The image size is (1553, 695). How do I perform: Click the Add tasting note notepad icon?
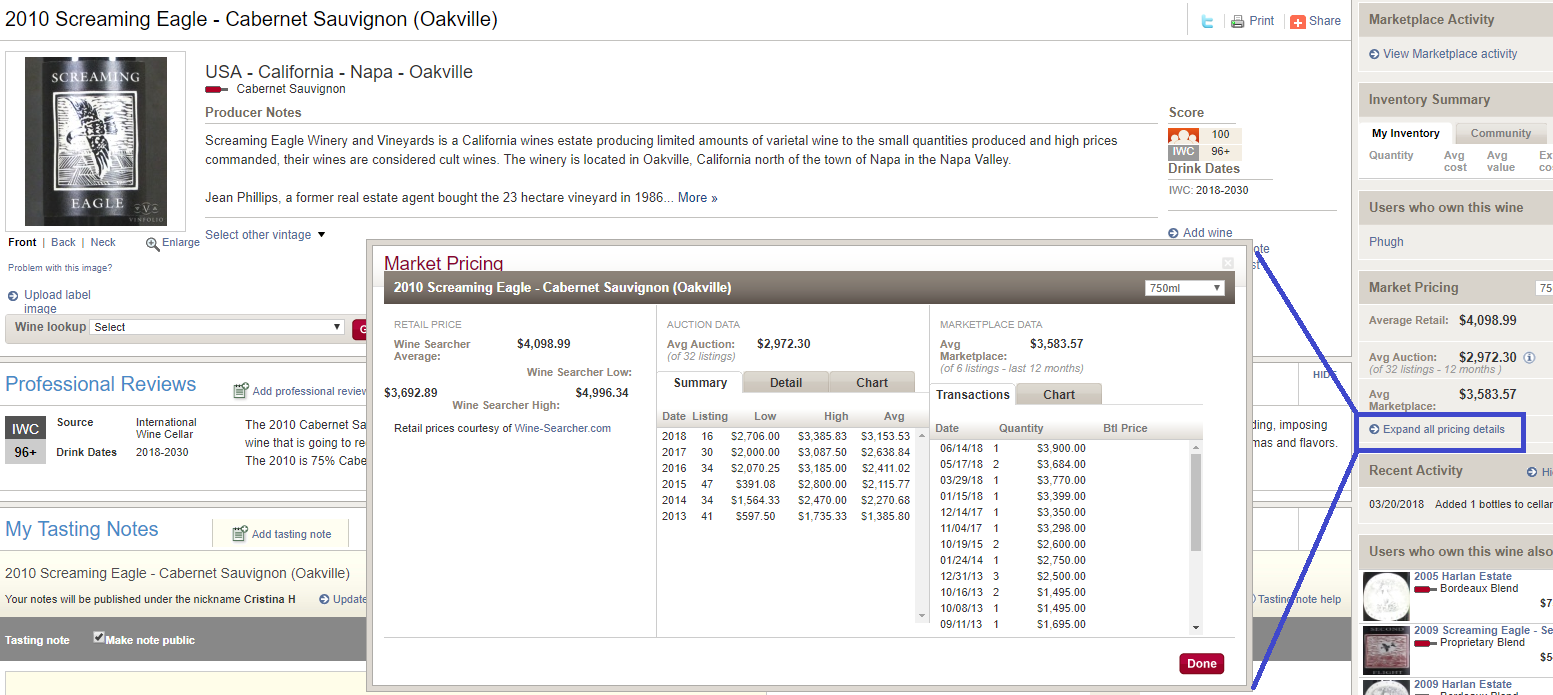click(x=240, y=534)
